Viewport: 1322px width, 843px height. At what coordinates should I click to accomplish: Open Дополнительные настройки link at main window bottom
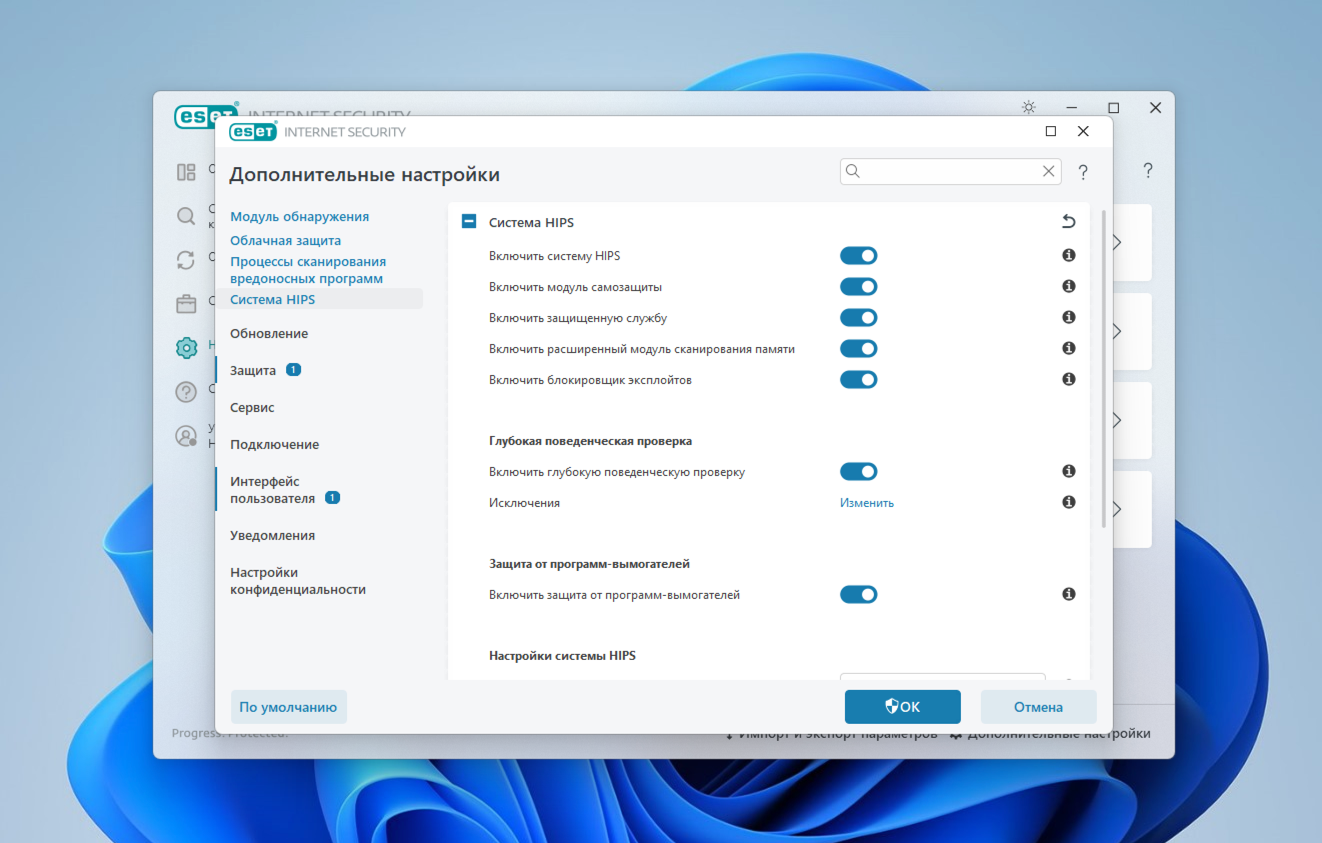tap(1049, 734)
